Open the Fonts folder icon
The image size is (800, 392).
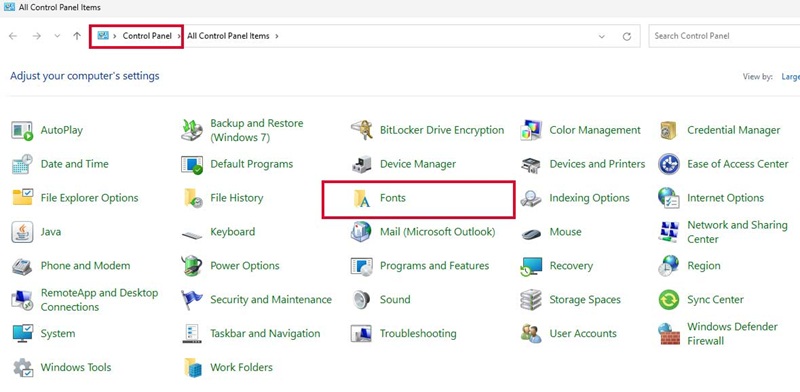click(x=362, y=198)
